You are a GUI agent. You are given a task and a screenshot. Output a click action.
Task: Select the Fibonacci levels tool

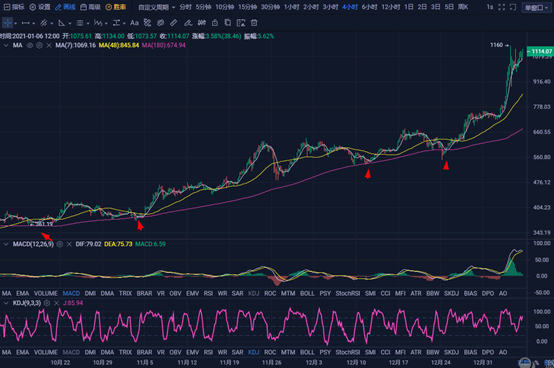80,23
